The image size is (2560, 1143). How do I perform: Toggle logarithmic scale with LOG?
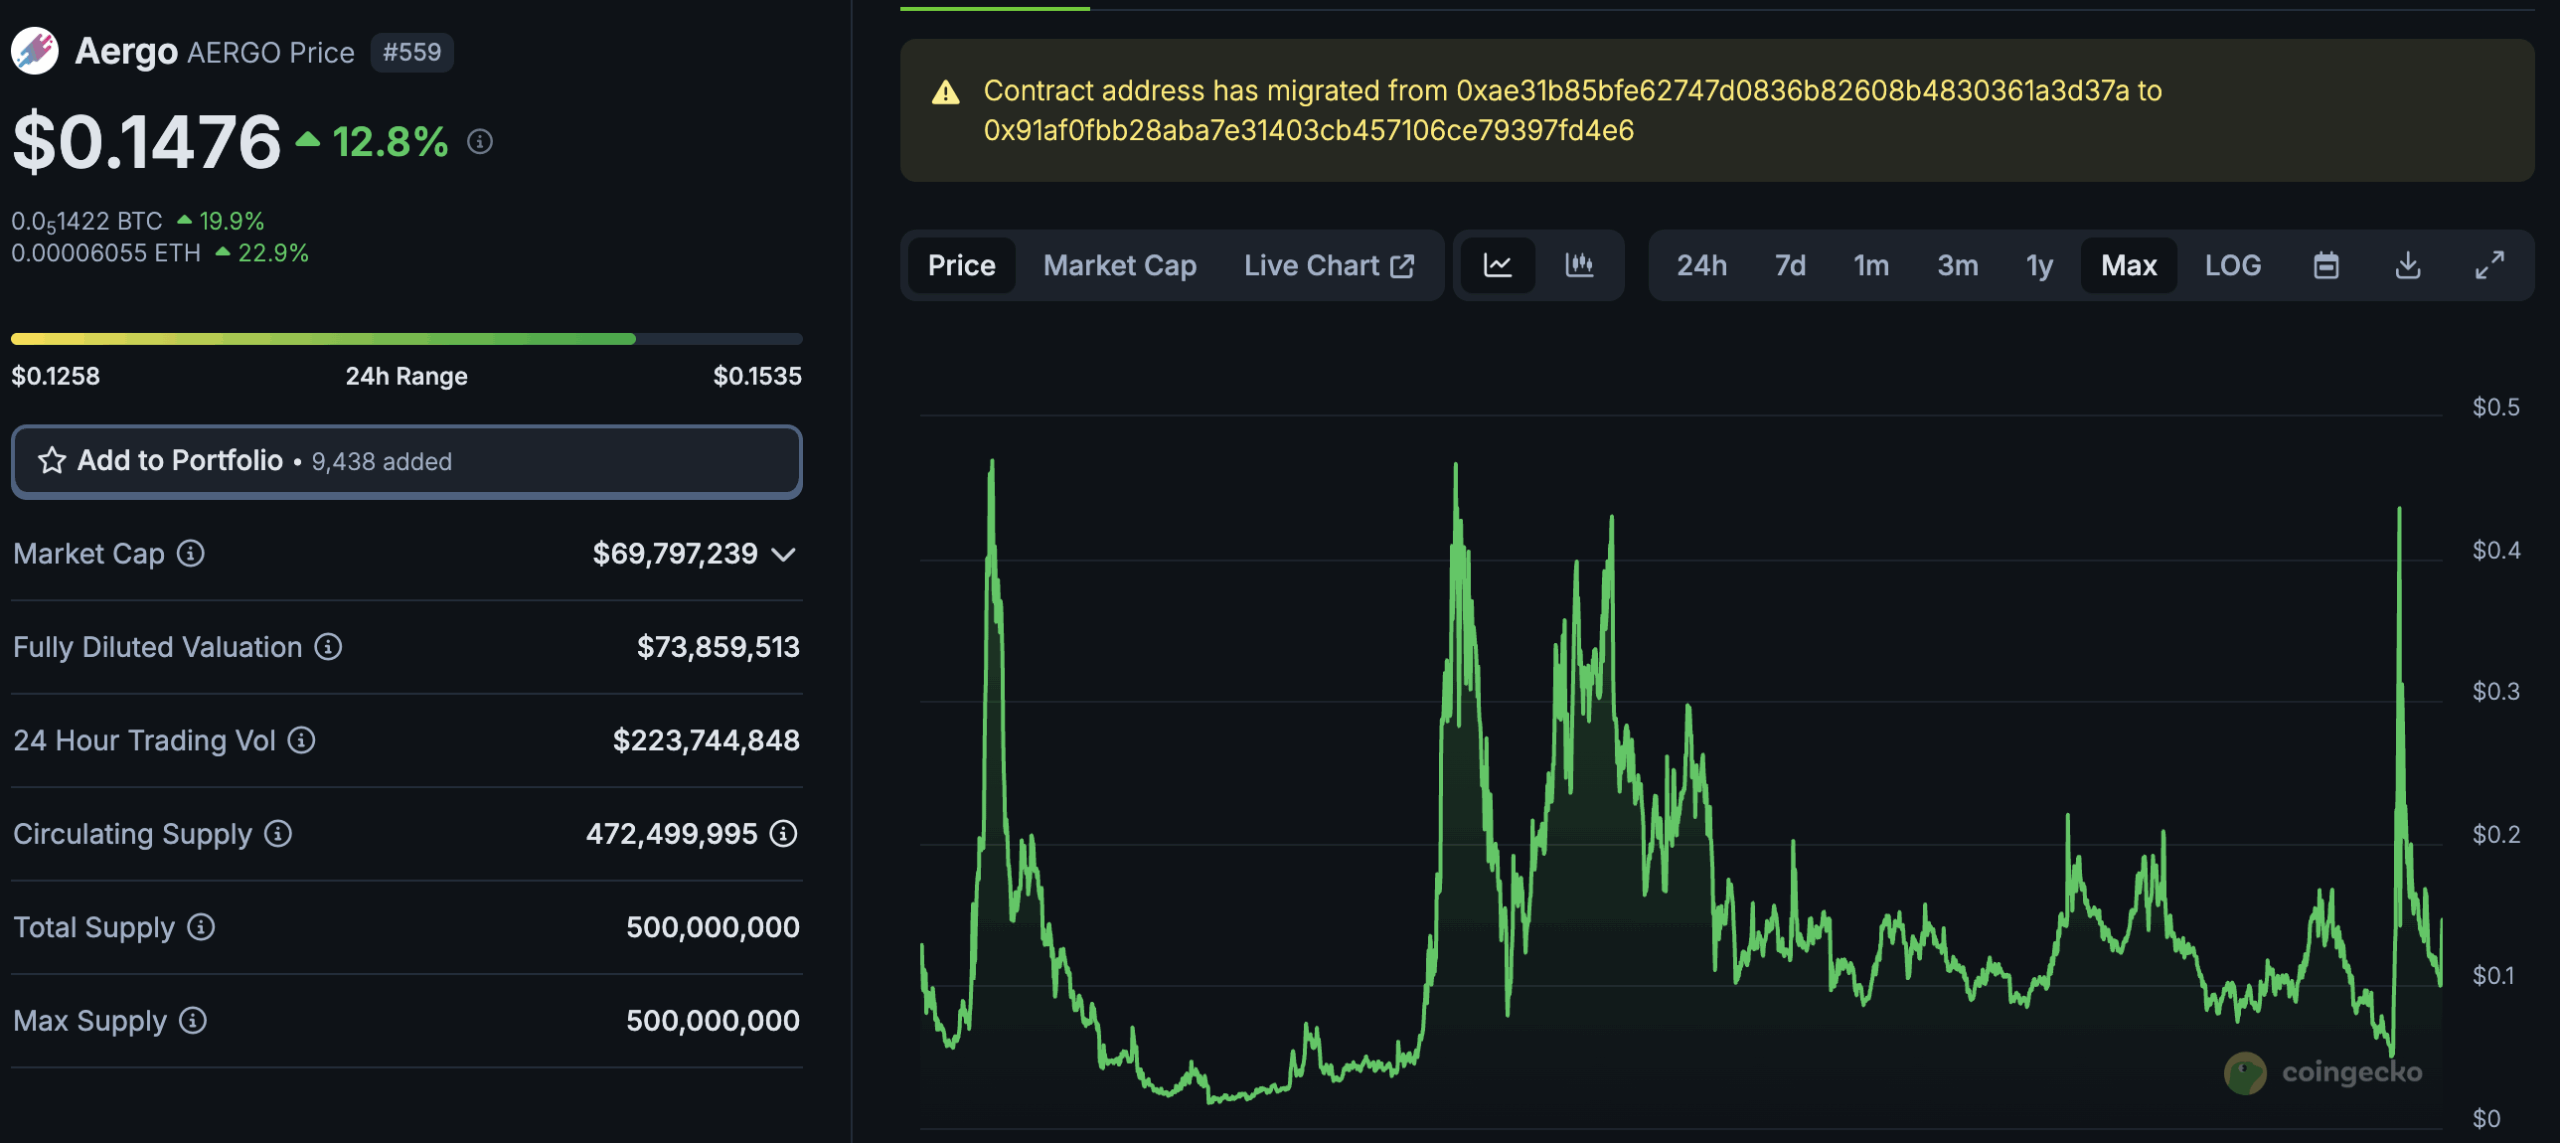(2233, 265)
